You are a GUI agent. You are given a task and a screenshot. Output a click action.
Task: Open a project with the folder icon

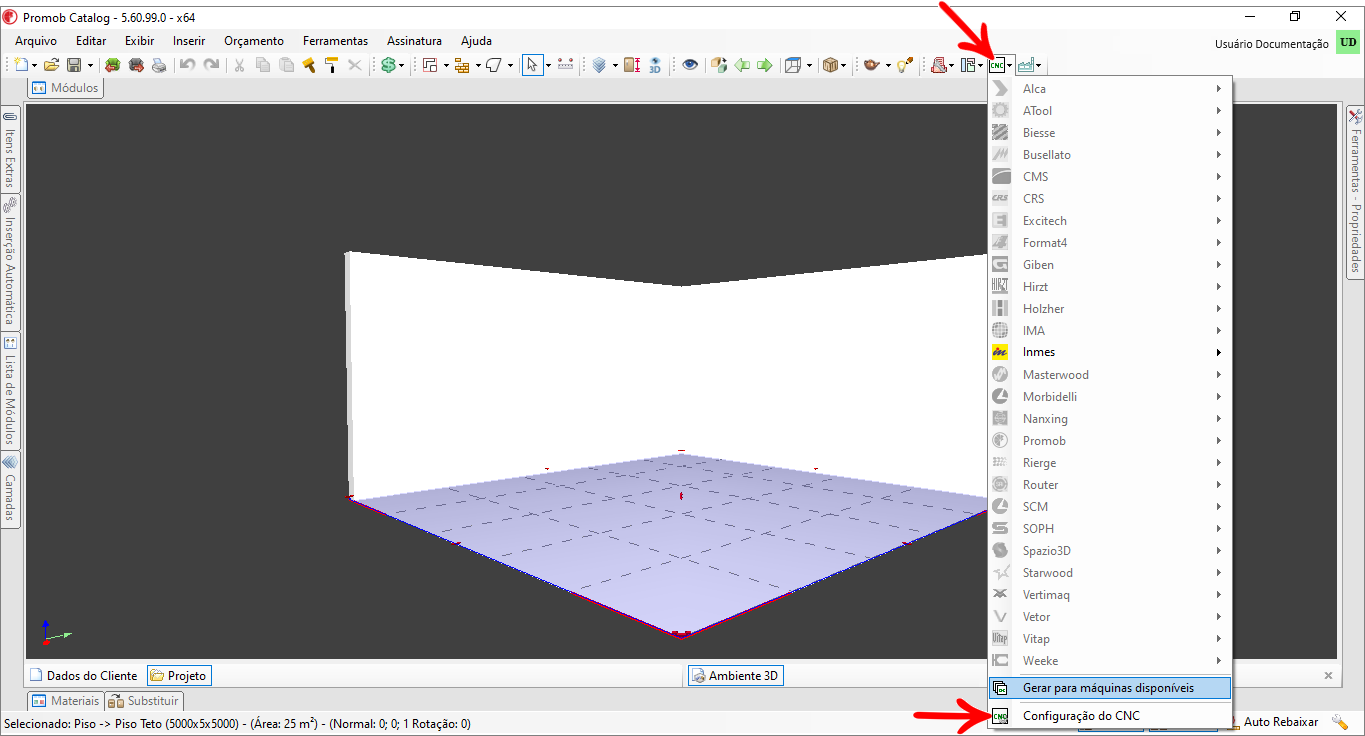coord(51,65)
